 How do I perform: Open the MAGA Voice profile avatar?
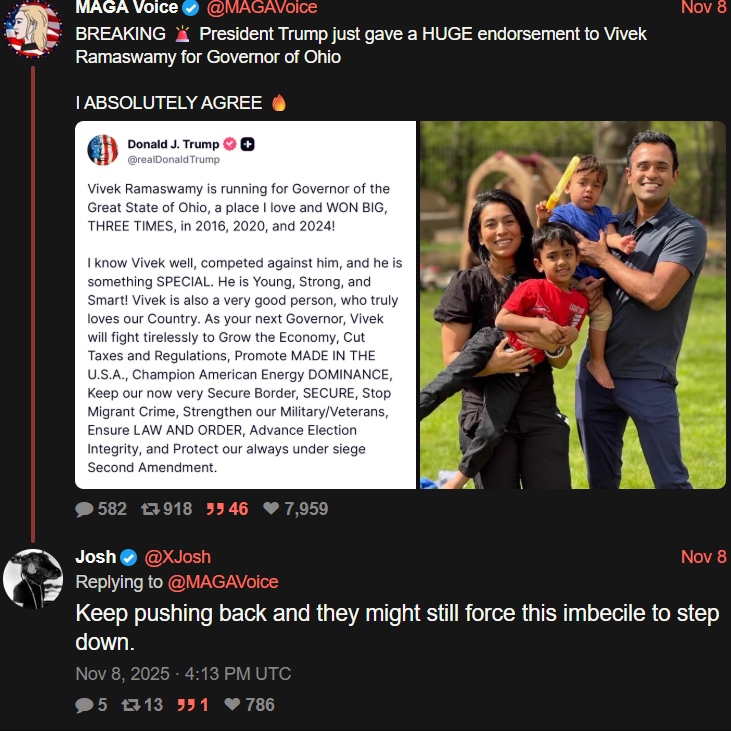tap(33, 27)
